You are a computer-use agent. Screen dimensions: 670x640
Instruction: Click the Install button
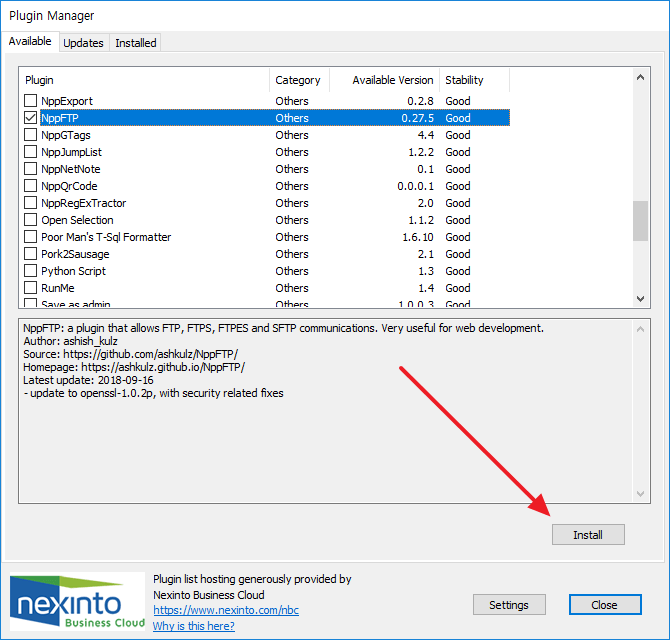click(588, 534)
